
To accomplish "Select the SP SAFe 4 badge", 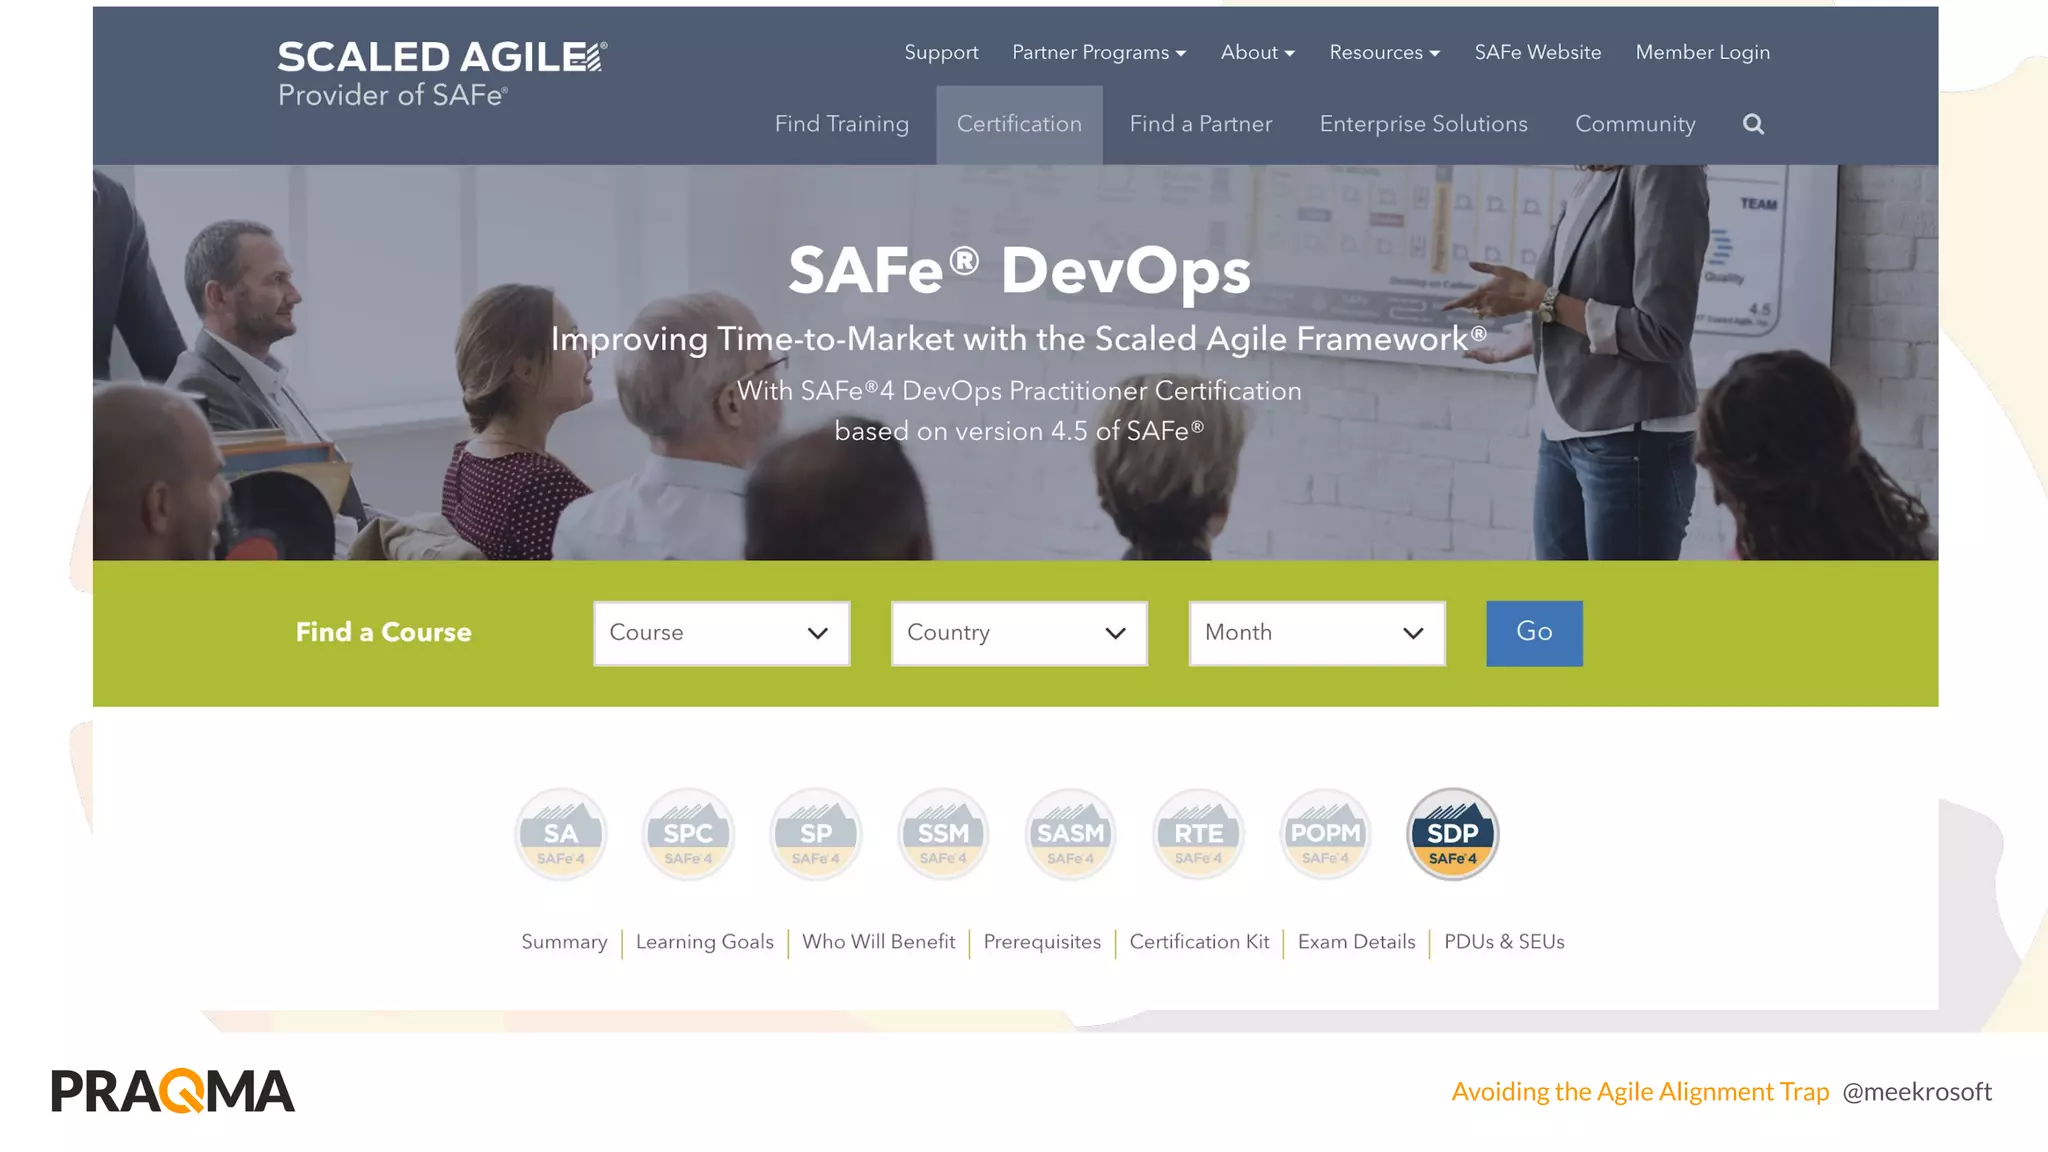I will tap(816, 834).
